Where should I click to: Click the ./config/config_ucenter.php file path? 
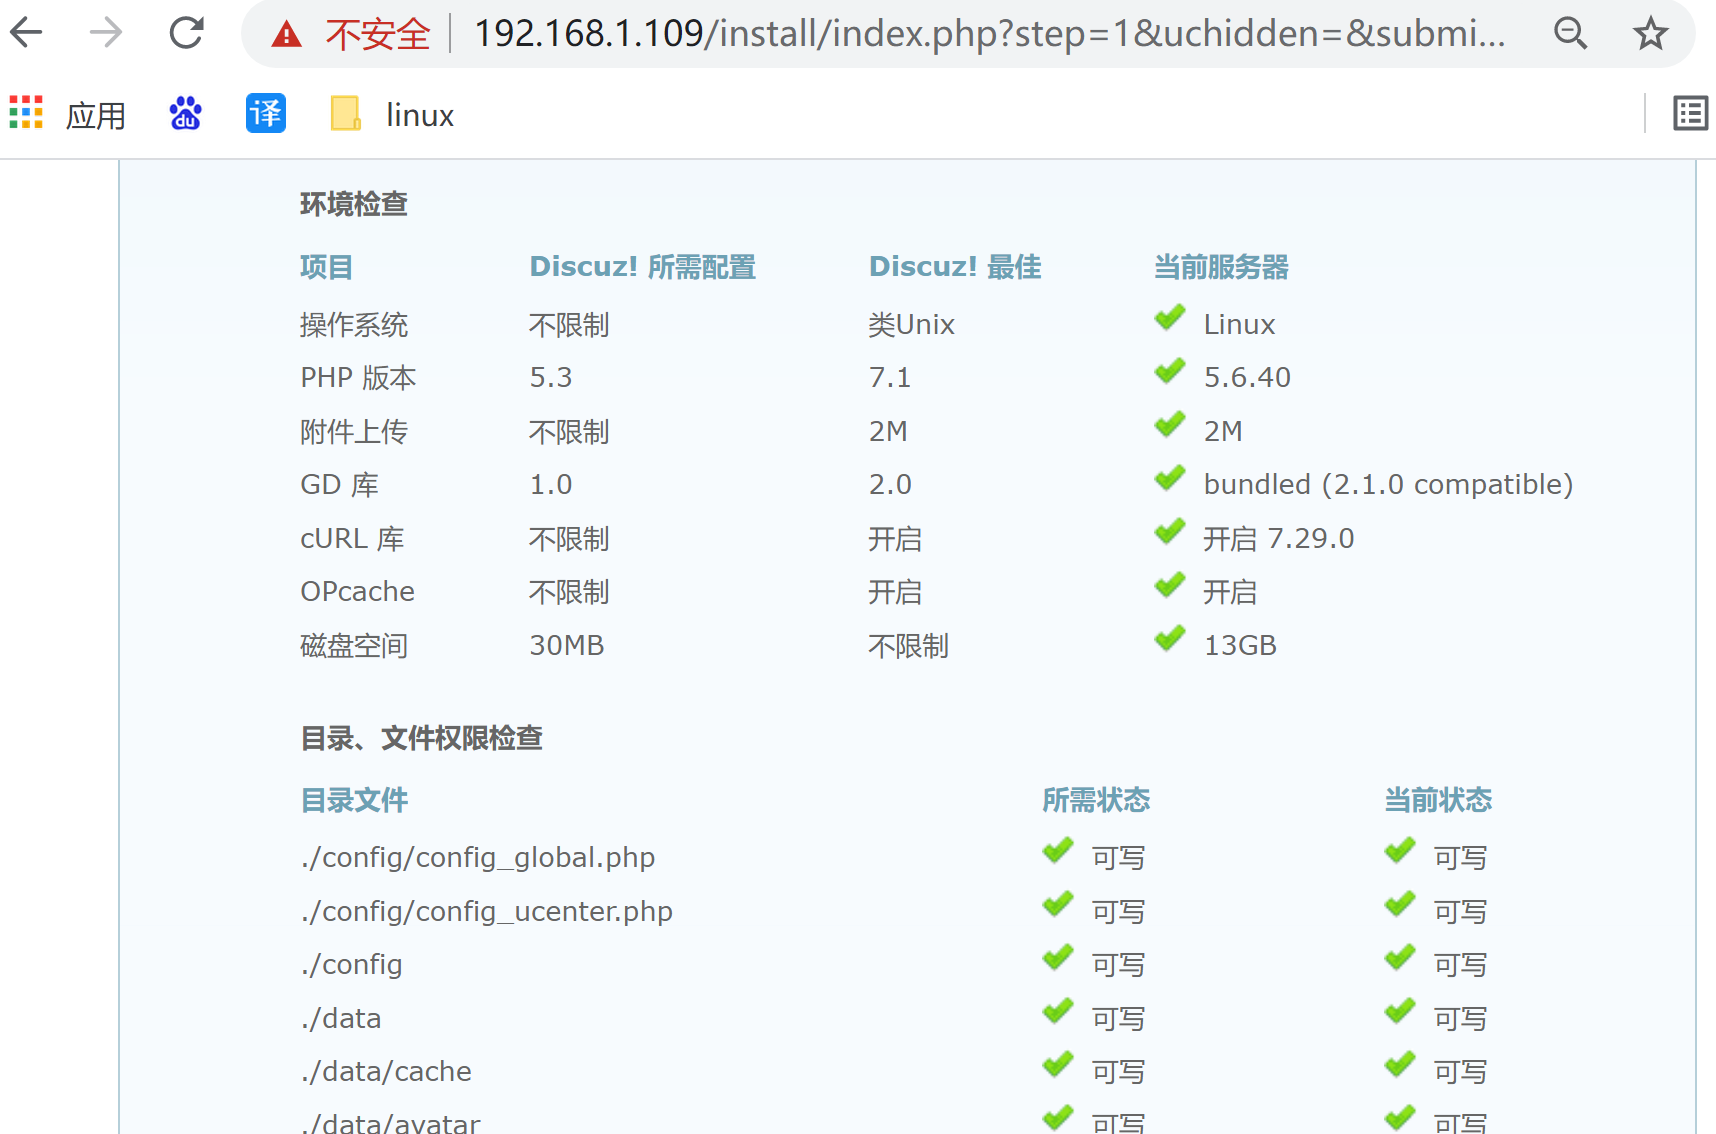click(487, 912)
